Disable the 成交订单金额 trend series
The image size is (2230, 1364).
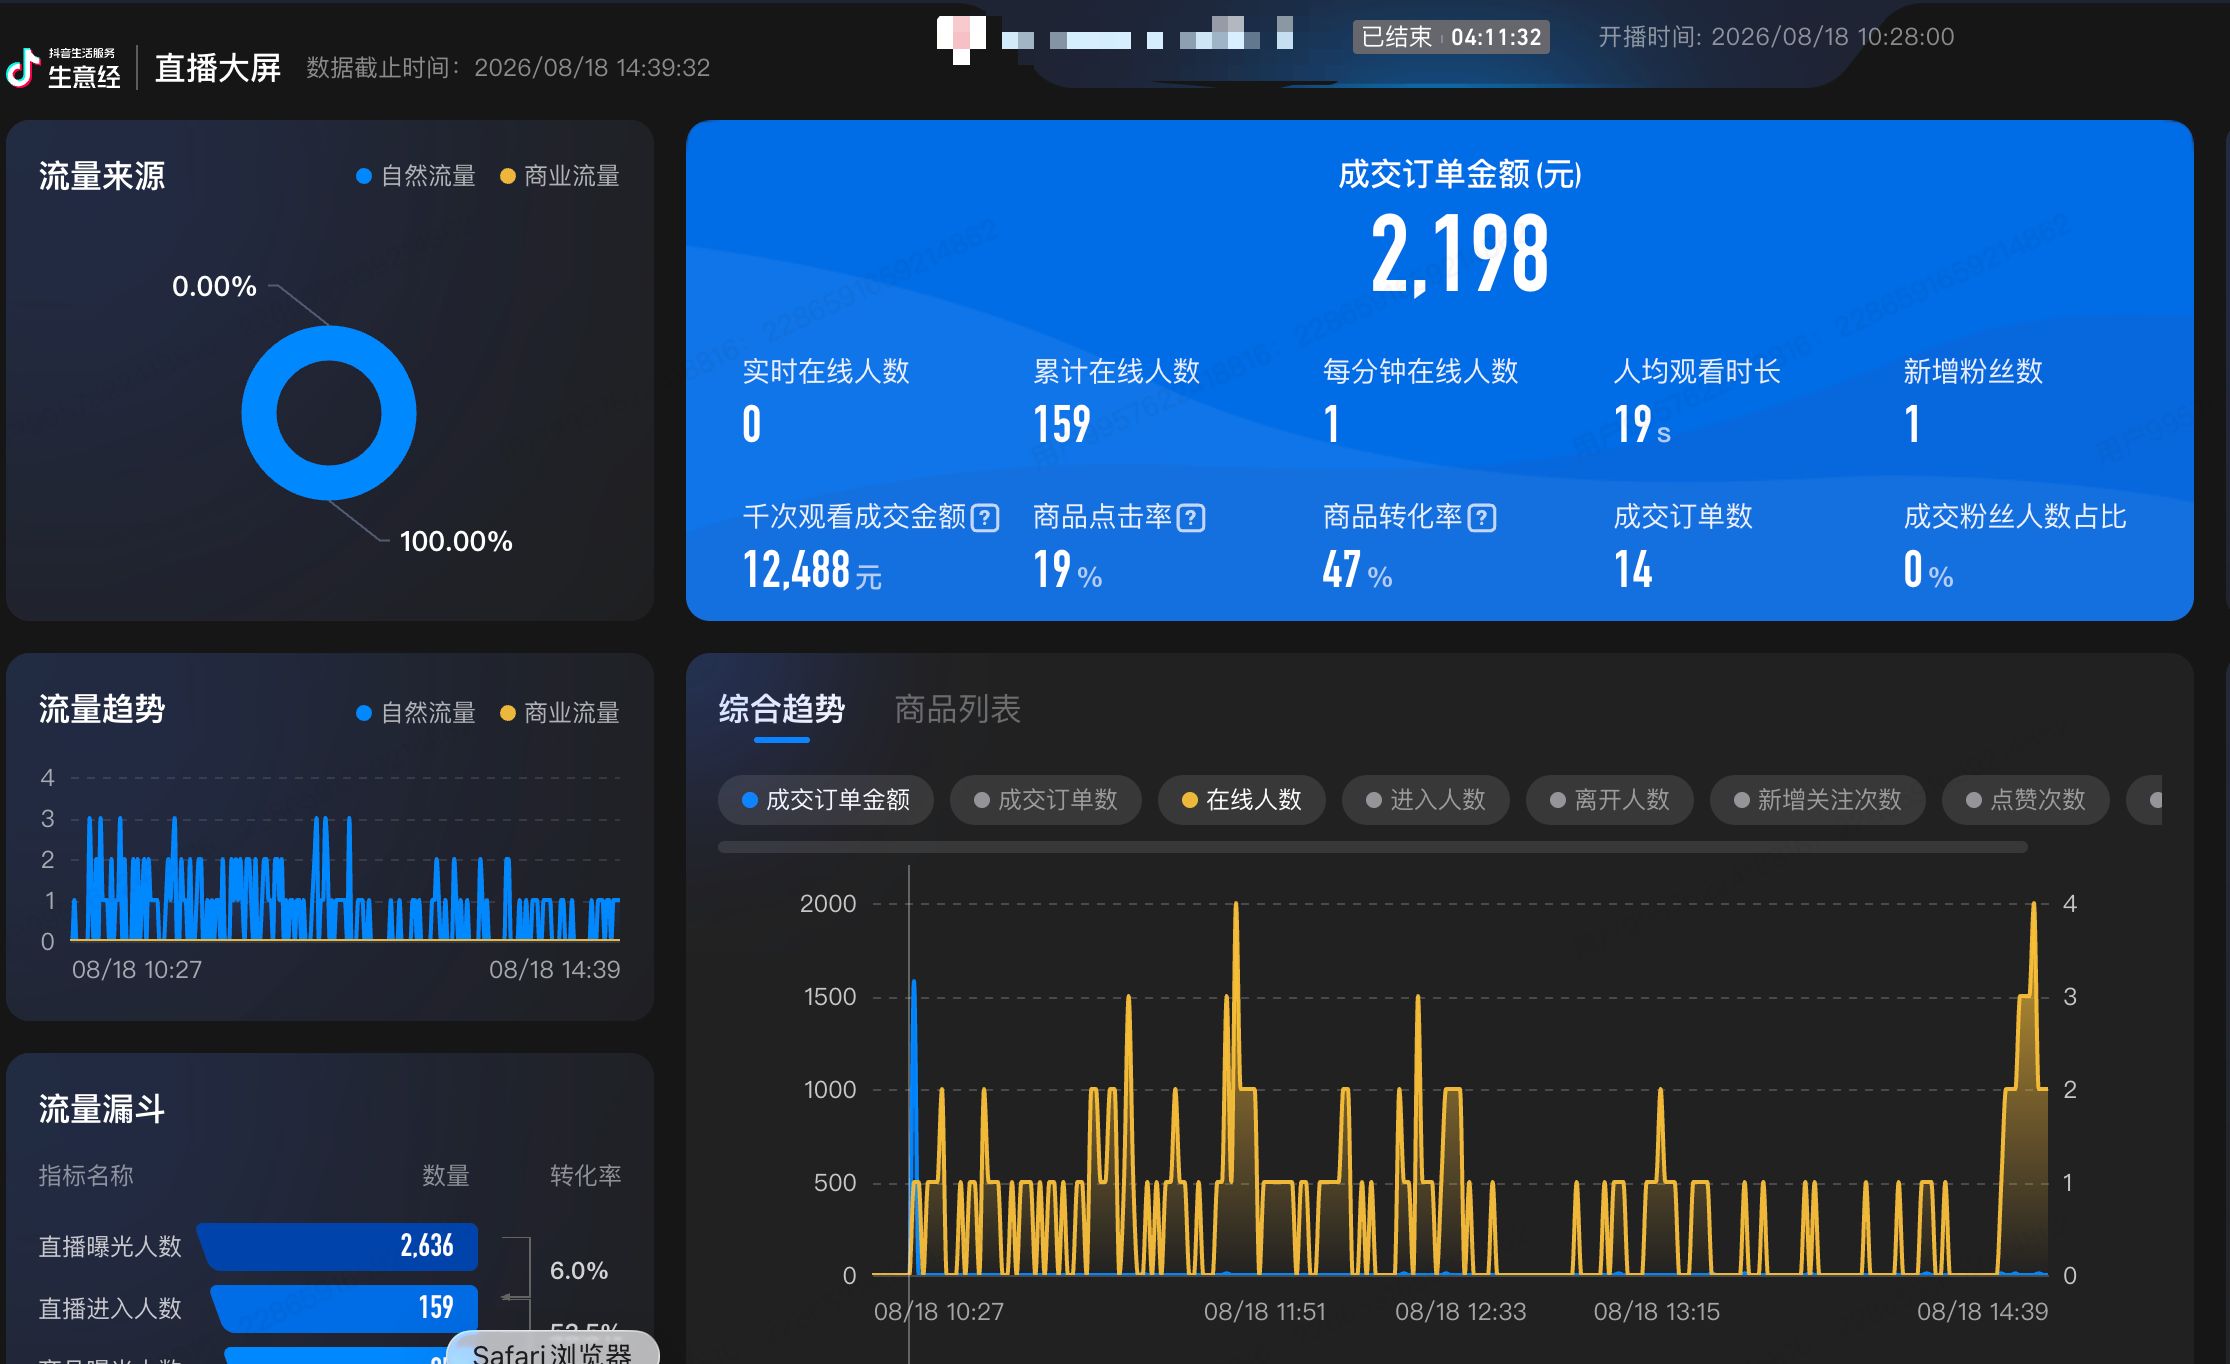pyautogui.click(x=826, y=800)
